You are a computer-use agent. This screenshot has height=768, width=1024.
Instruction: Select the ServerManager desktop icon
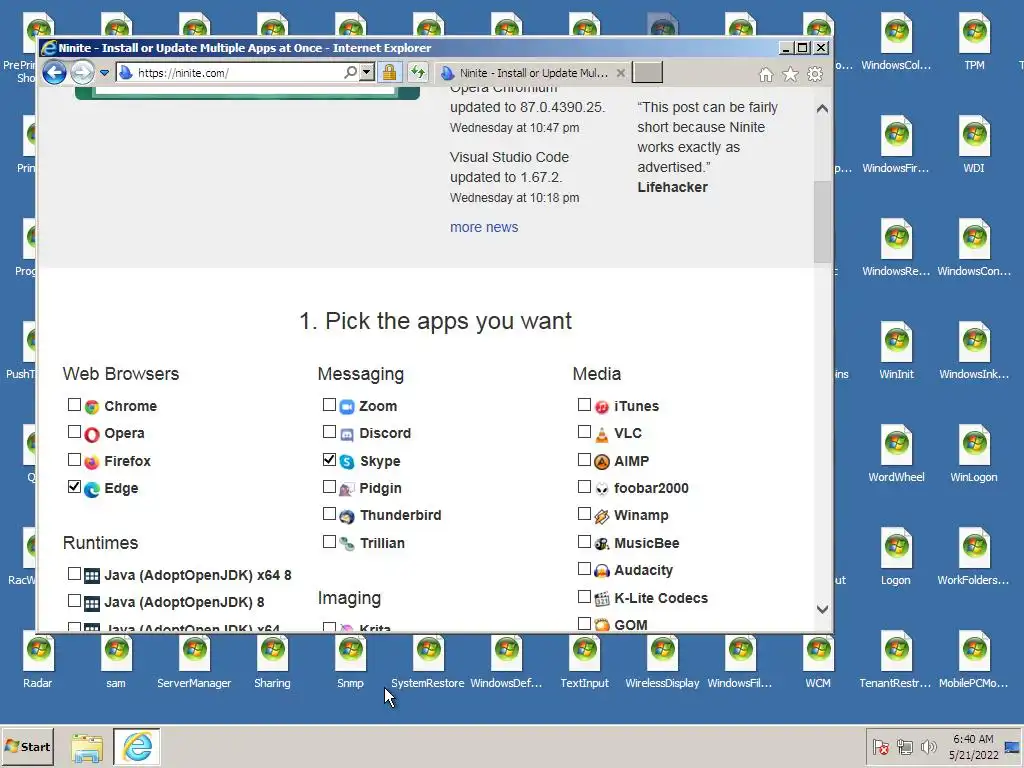[x=194, y=661]
